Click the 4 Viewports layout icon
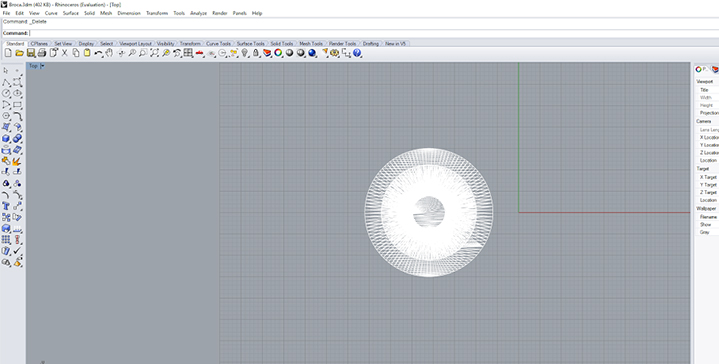This screenshot has height=364, width=719. 188,53
